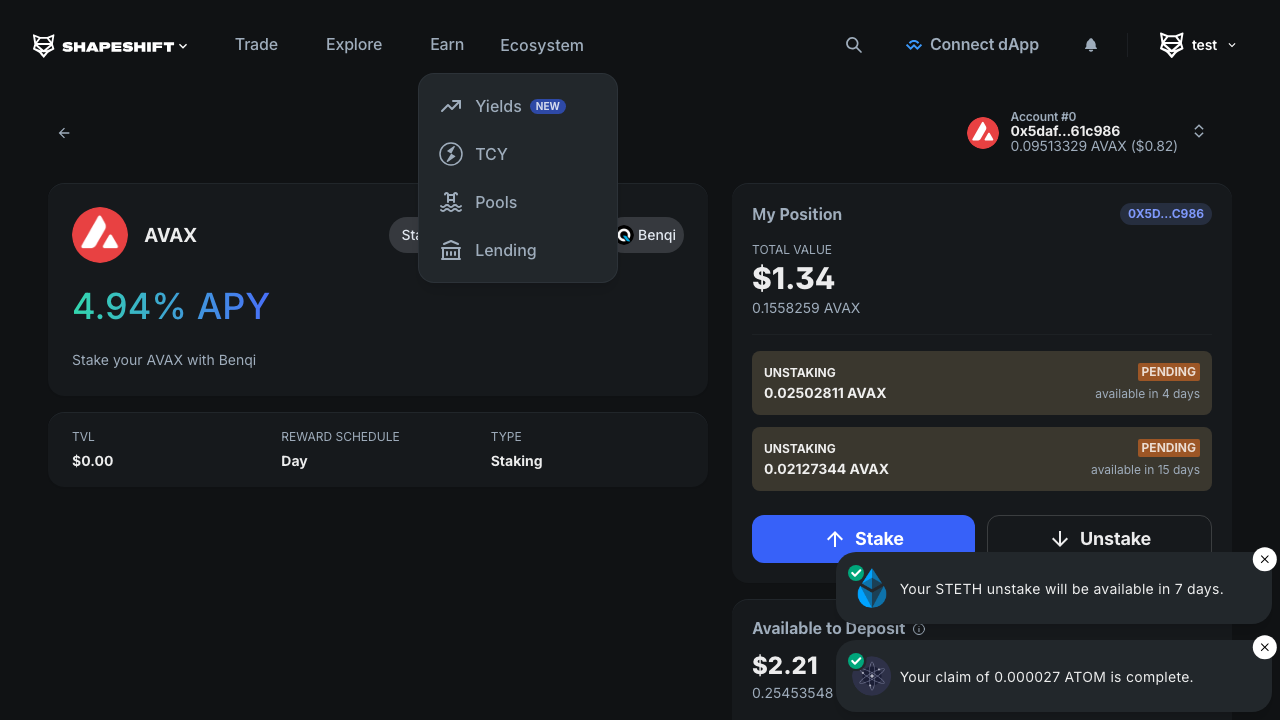Click the Benqi provider chip
The image size is (1280, 720).
tap(650, 235)
